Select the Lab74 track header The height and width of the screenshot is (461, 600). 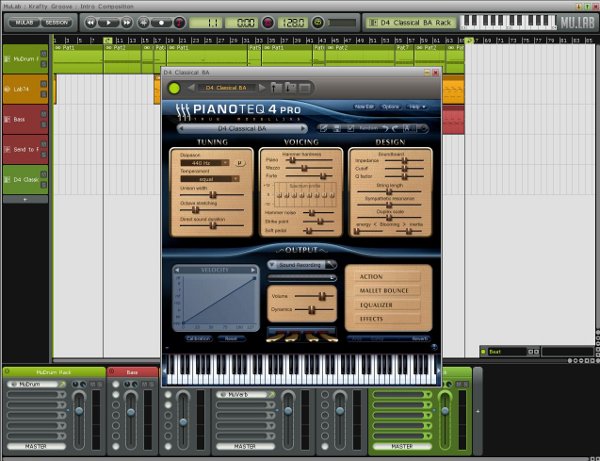[x=26, y=89]
